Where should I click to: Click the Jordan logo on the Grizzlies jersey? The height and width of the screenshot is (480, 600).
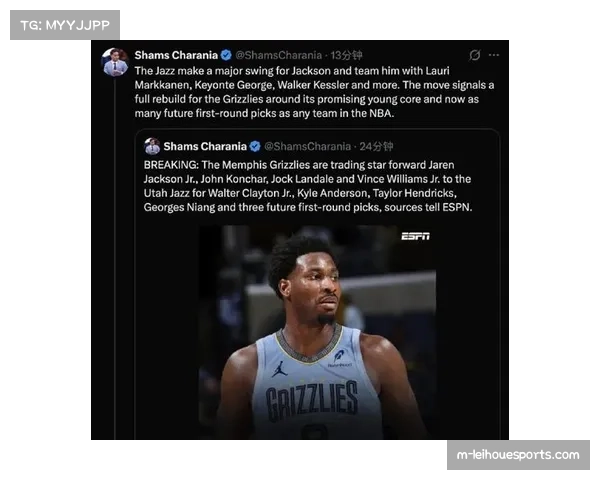pos(280,368)
